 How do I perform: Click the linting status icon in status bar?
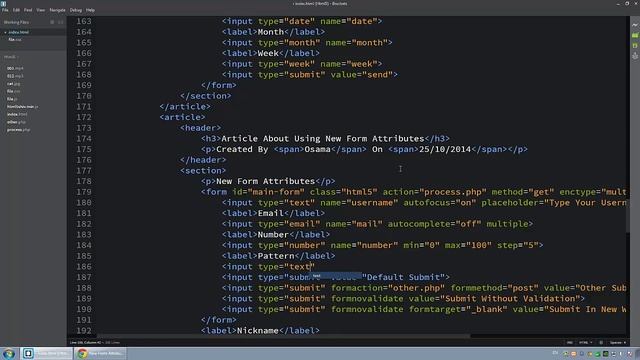pyautogui.click(x=601, y=342)
